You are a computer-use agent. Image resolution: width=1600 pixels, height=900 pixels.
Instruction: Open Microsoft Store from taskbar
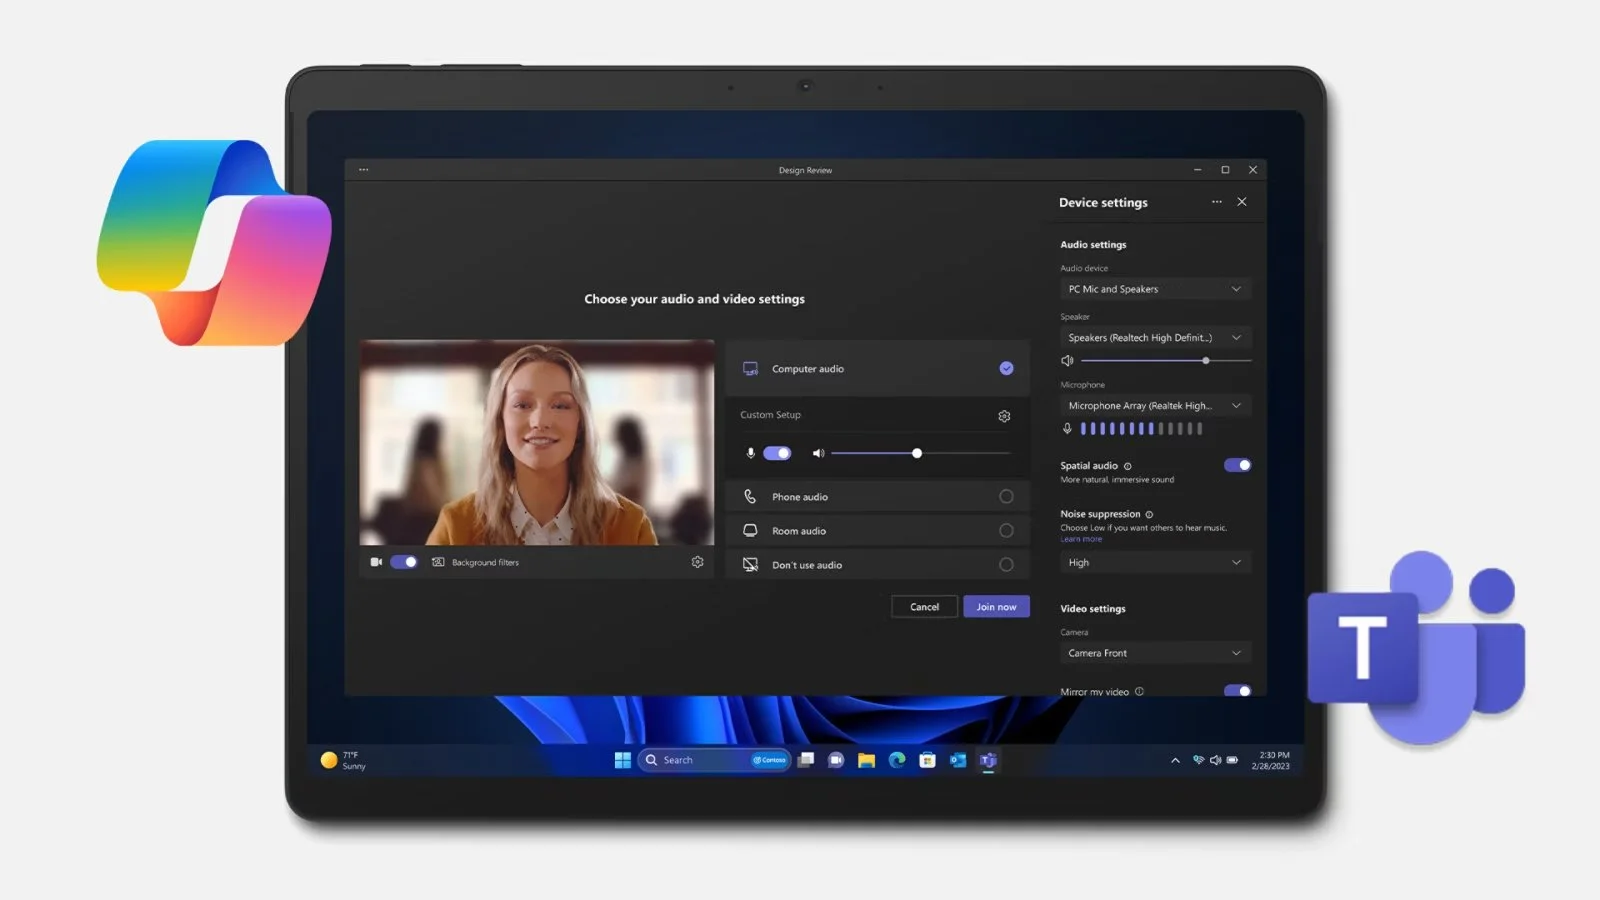coord(927,760)
